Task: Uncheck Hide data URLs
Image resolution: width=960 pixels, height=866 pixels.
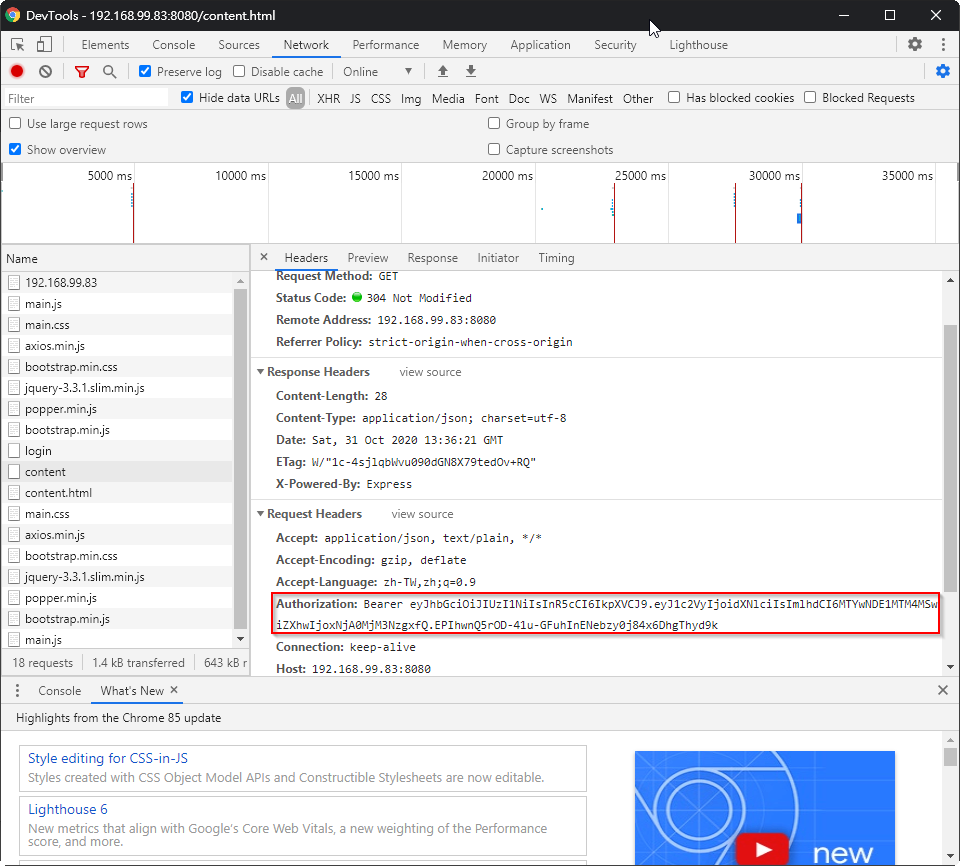Action: [x=187, y=97]
